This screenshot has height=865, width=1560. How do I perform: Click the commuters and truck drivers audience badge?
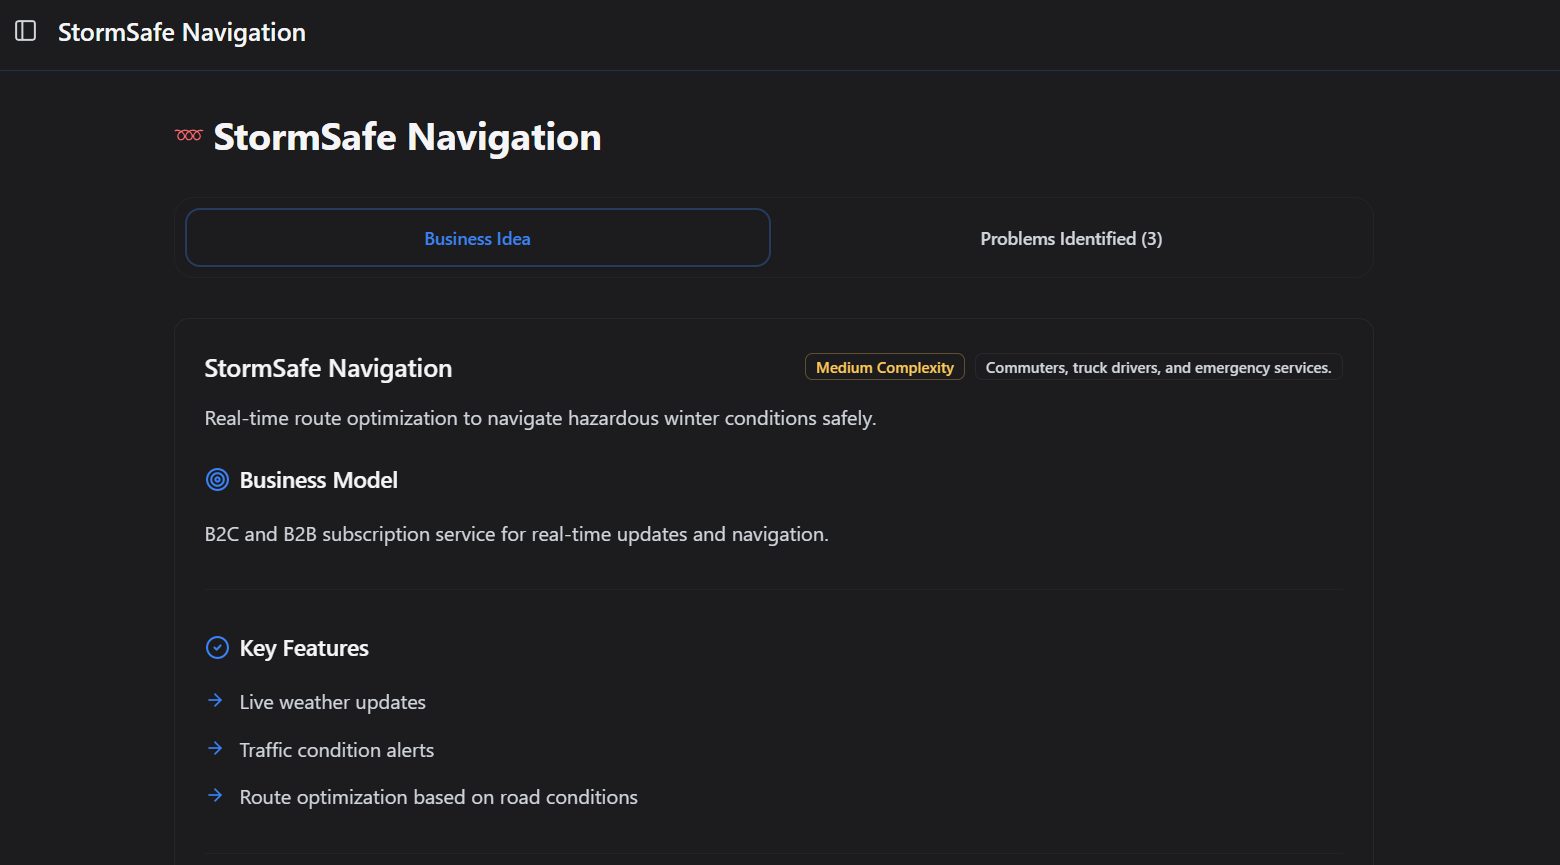point(1157,367)
